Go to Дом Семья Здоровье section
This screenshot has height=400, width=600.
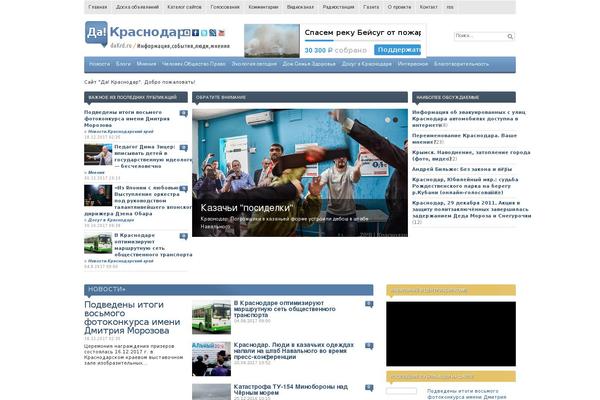pyautogui.click(x=309, y=64)
